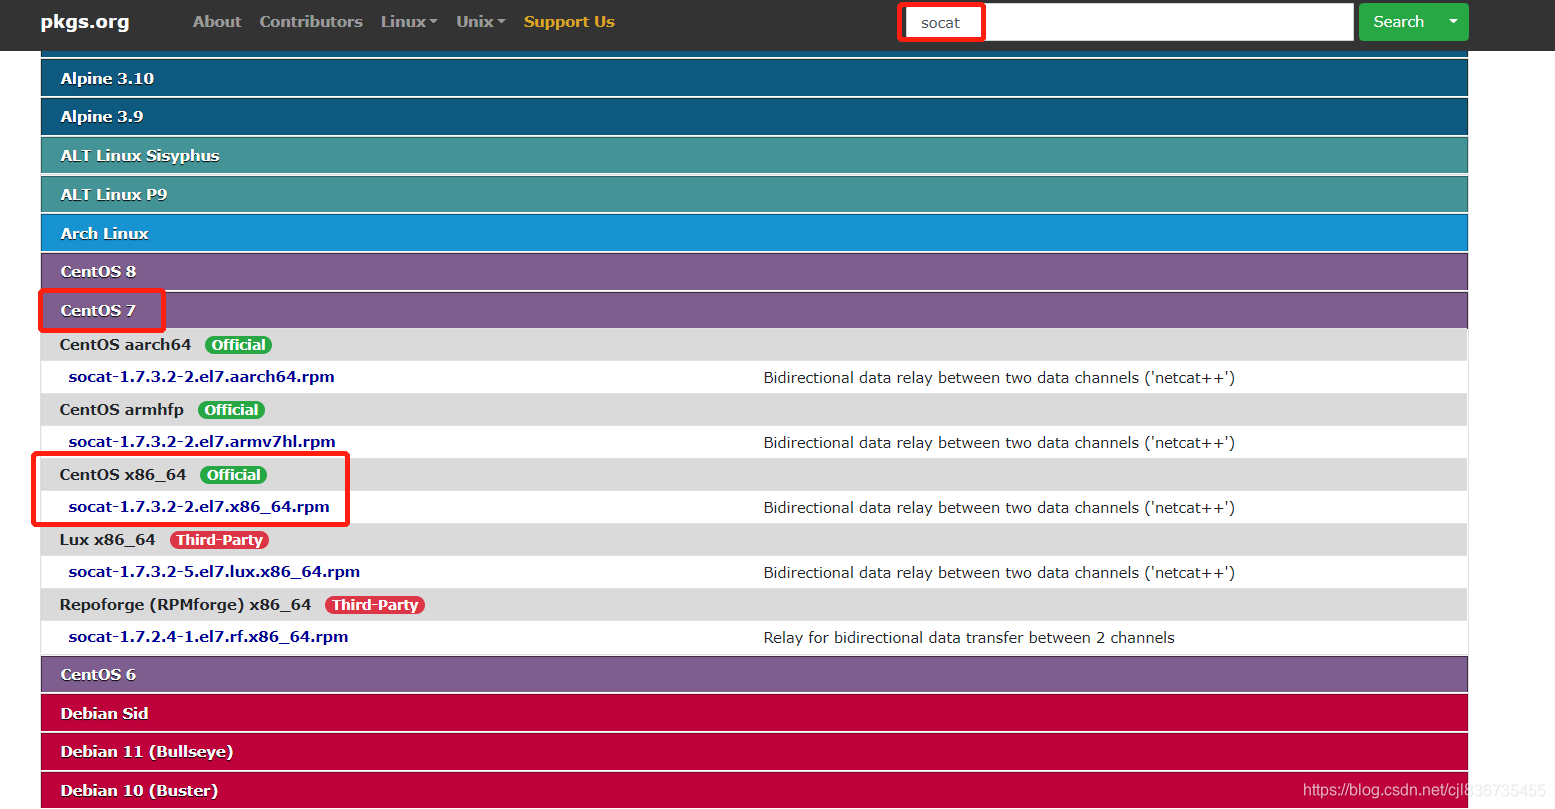Select the CentOS x86_64 repository heading

123,475
